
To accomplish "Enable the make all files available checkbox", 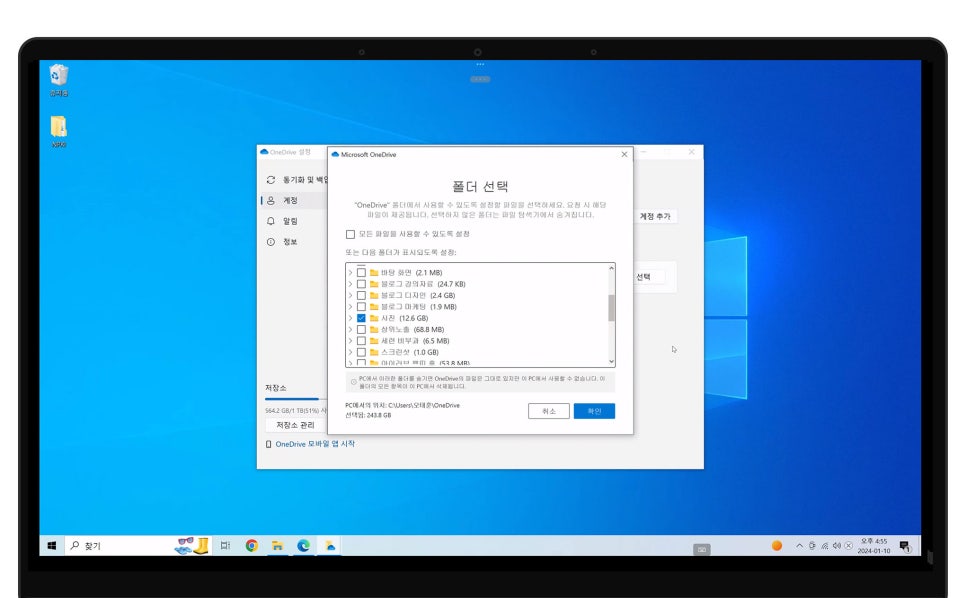I will 351,234.
